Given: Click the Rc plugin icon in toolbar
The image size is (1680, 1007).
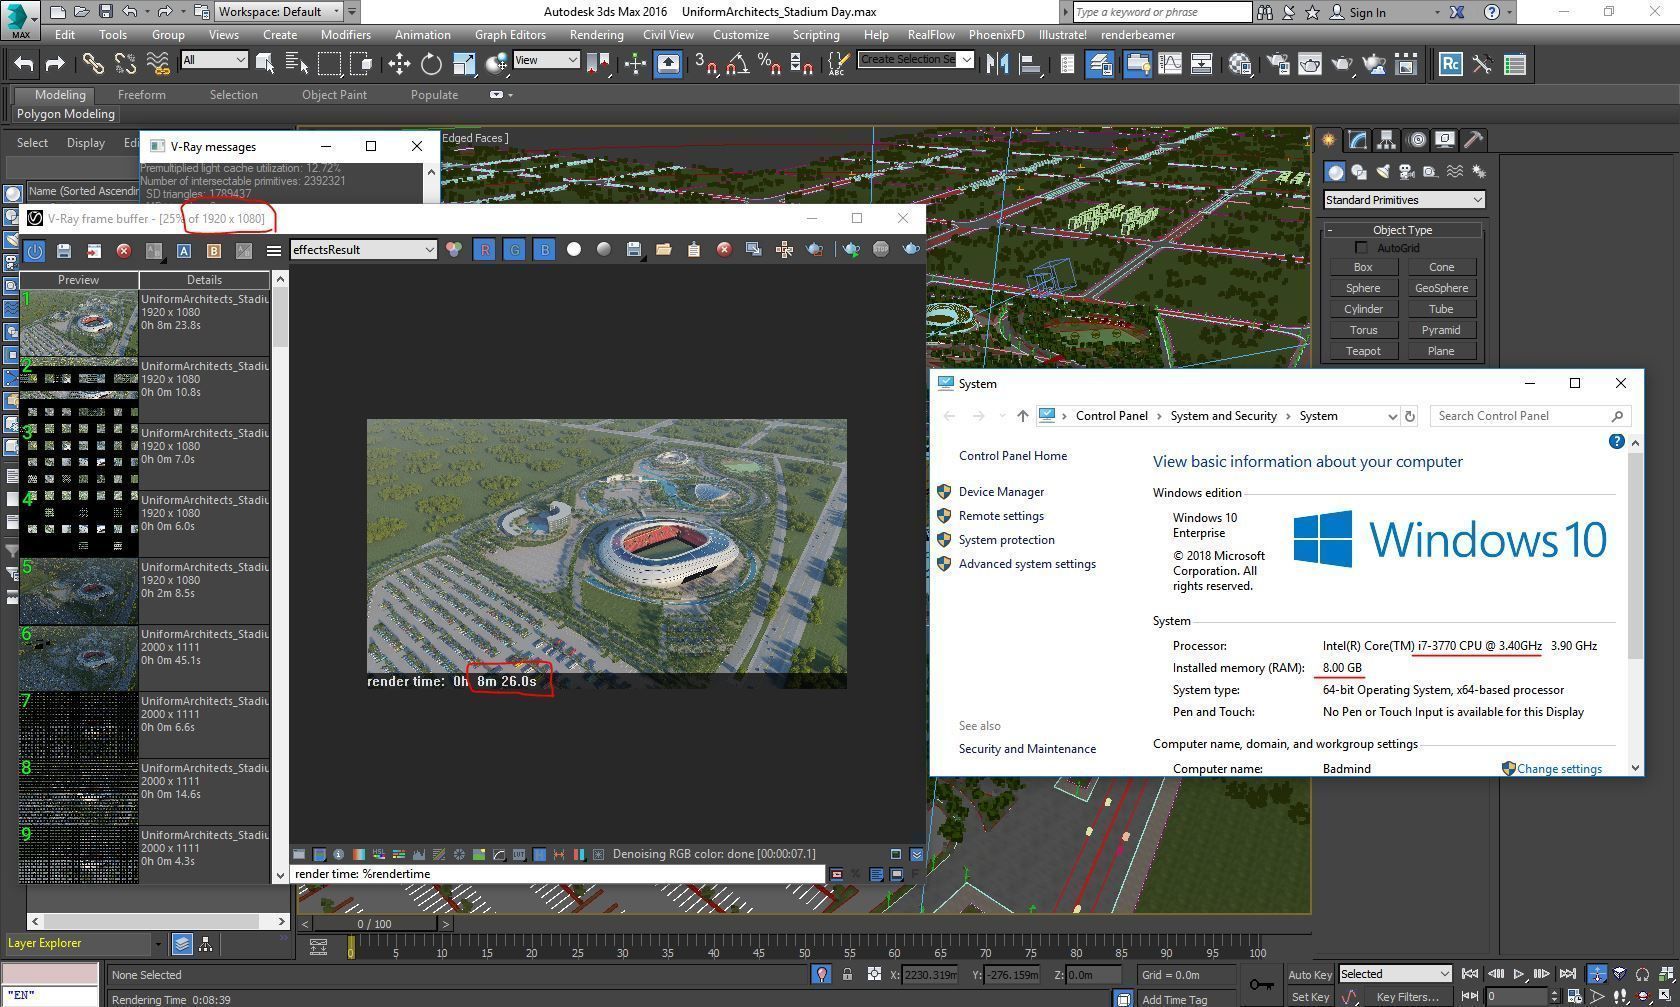Looking at the screenshot, I should [1451, 64].
